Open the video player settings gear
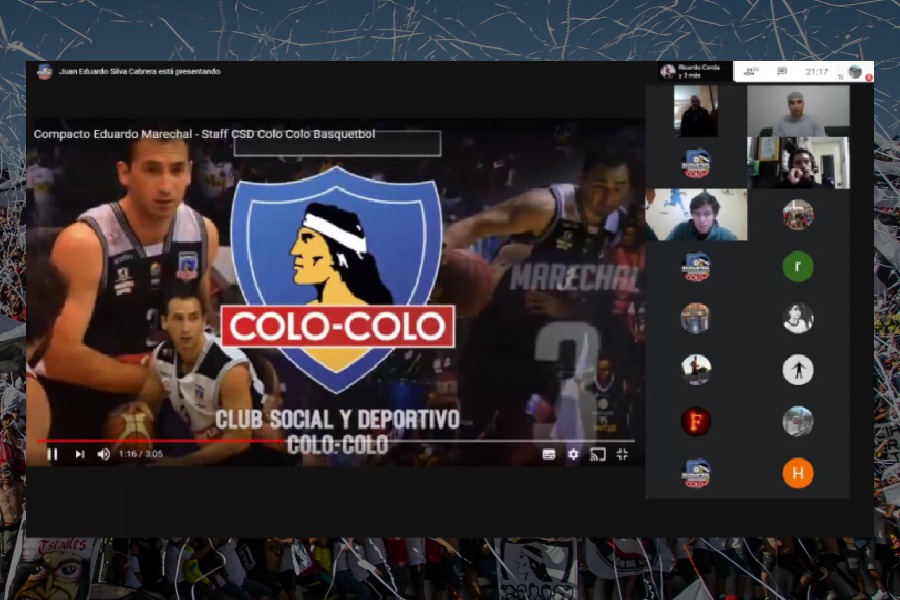Viewport: 900px width, 600px height. (x=573, y=455)
